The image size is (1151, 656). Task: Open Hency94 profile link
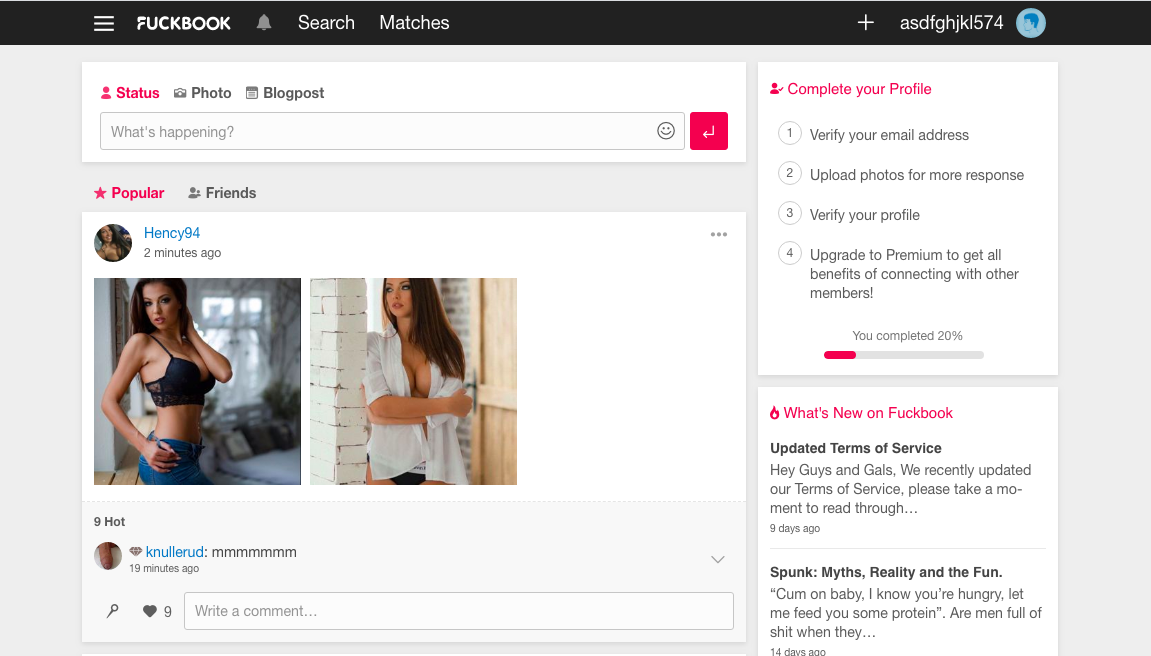point(172,233)
